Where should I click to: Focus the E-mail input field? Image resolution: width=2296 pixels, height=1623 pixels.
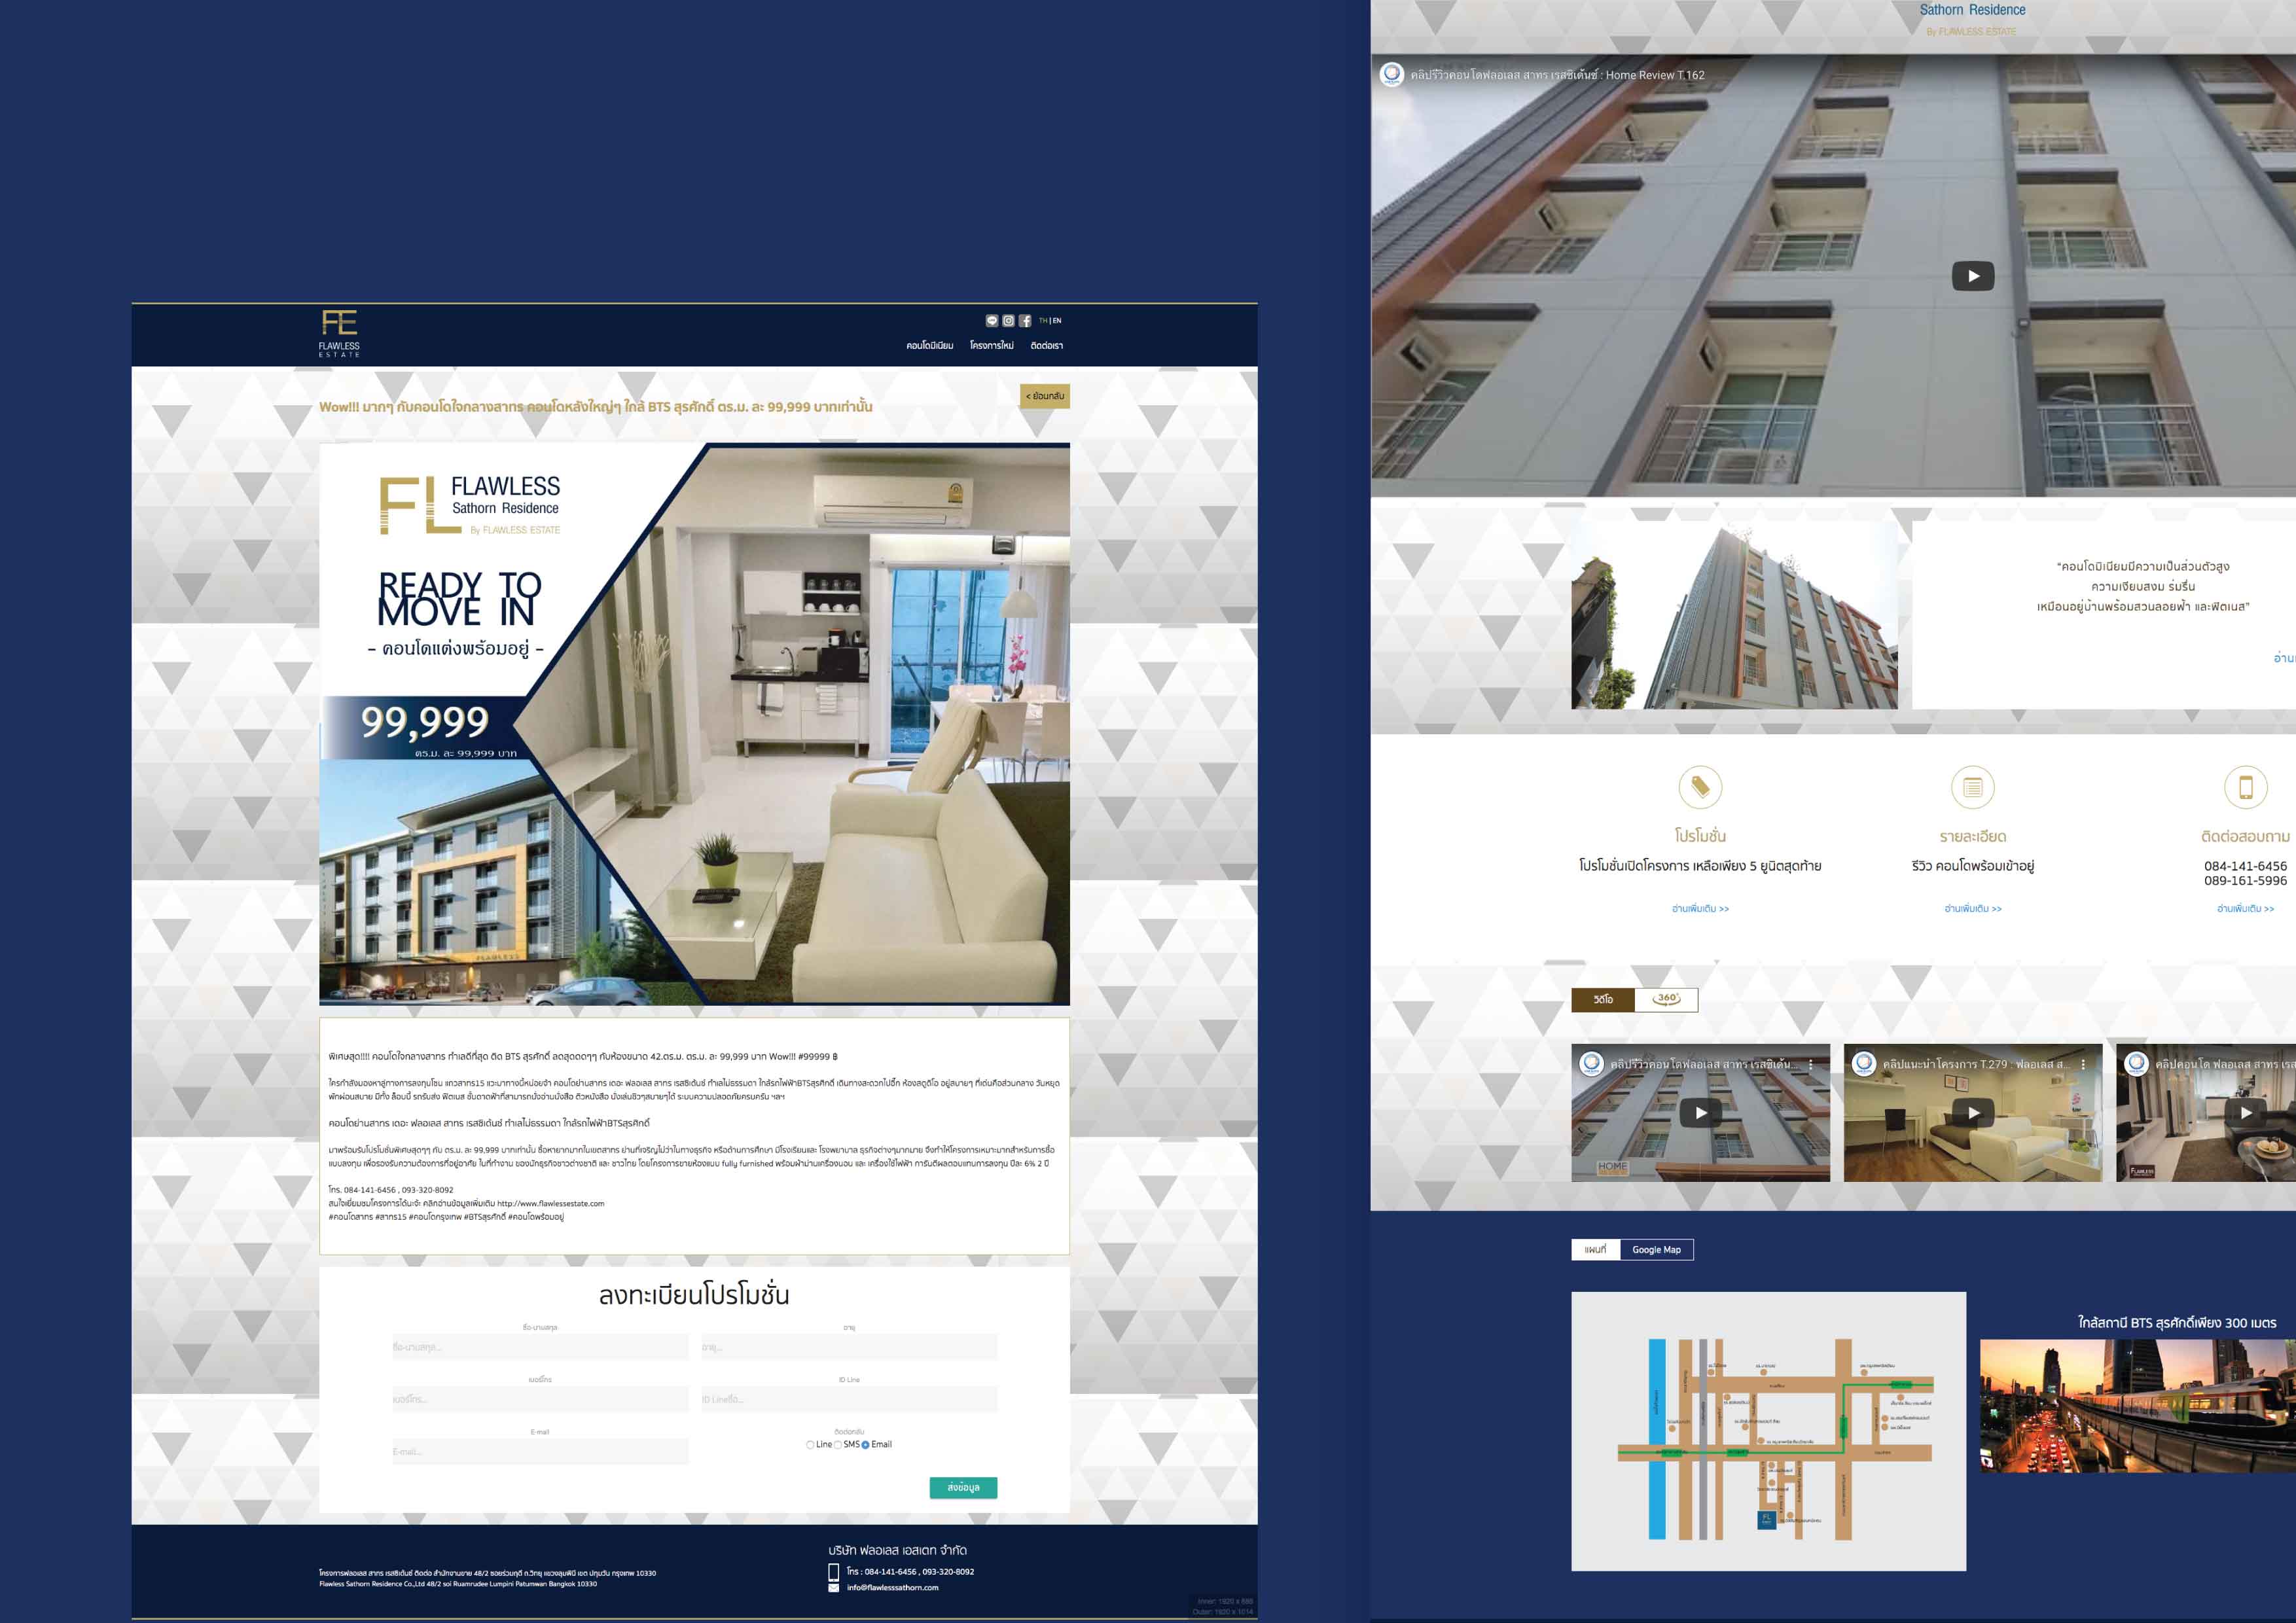540,1451
